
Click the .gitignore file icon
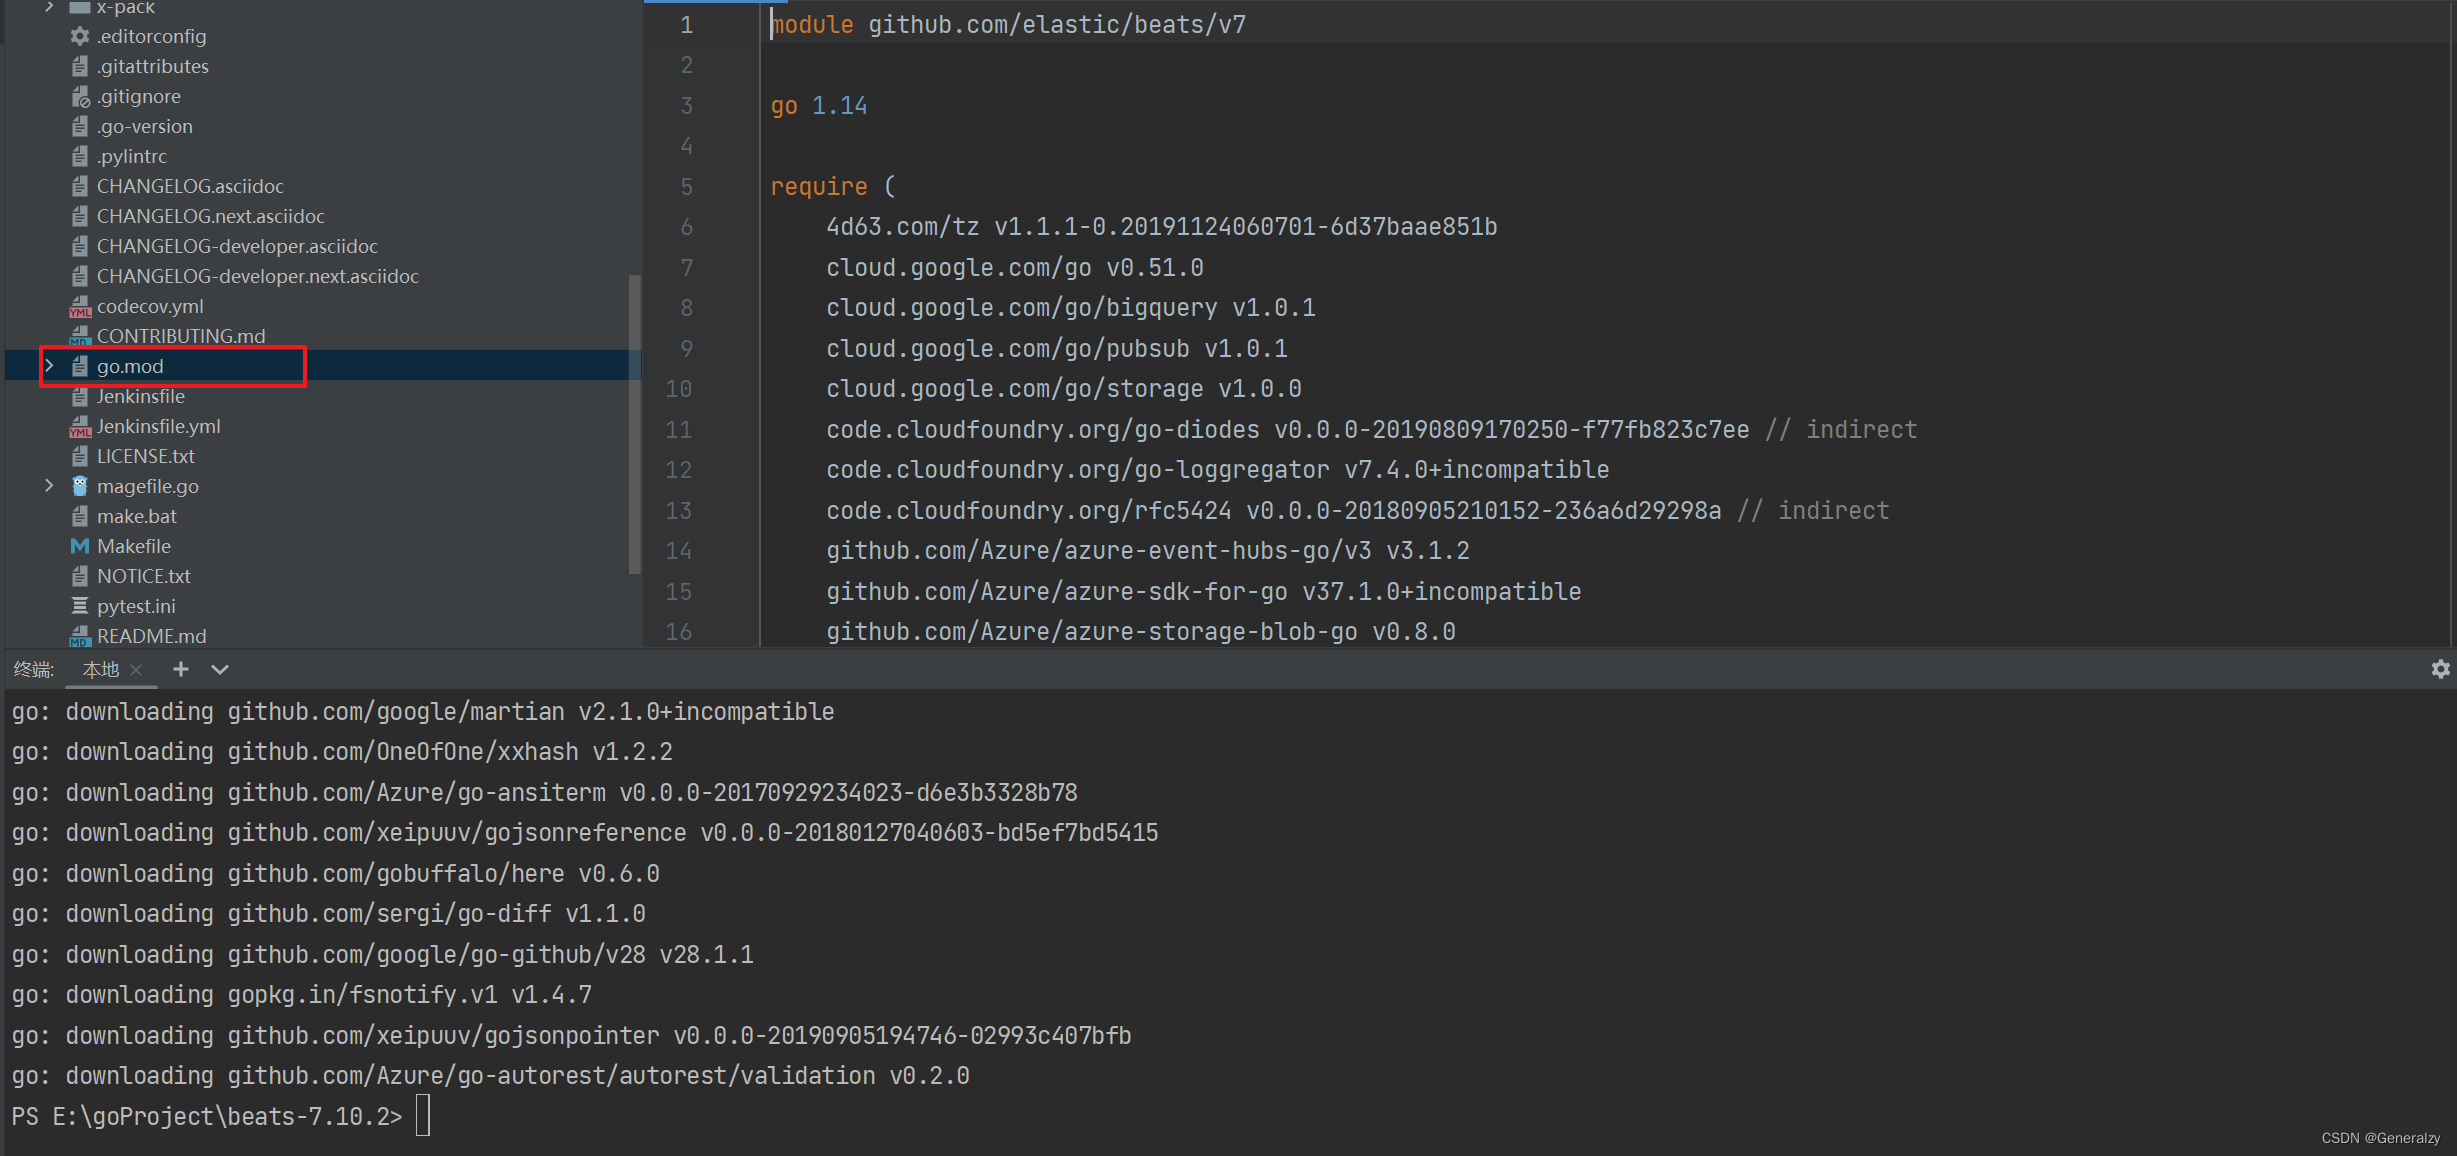80,96
